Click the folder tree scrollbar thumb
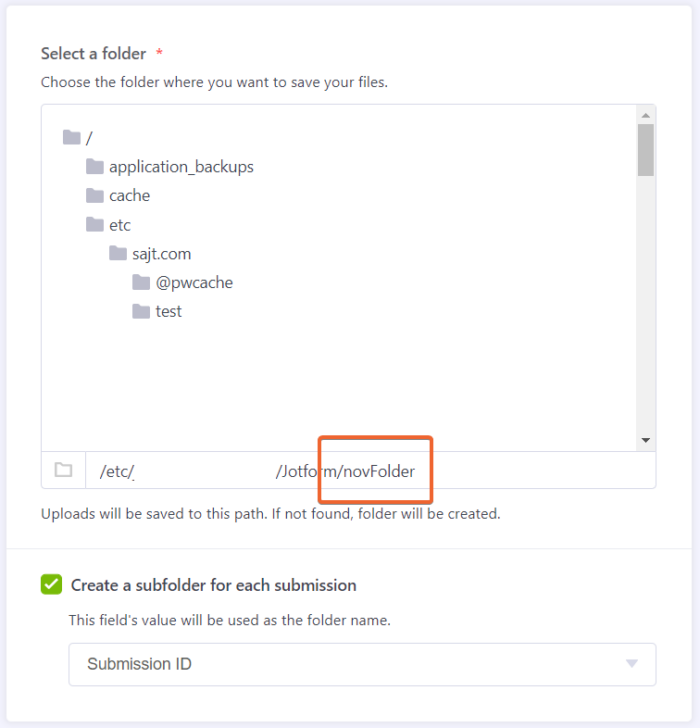The width and height of the screenshot is (700, 728). (645, 150)
